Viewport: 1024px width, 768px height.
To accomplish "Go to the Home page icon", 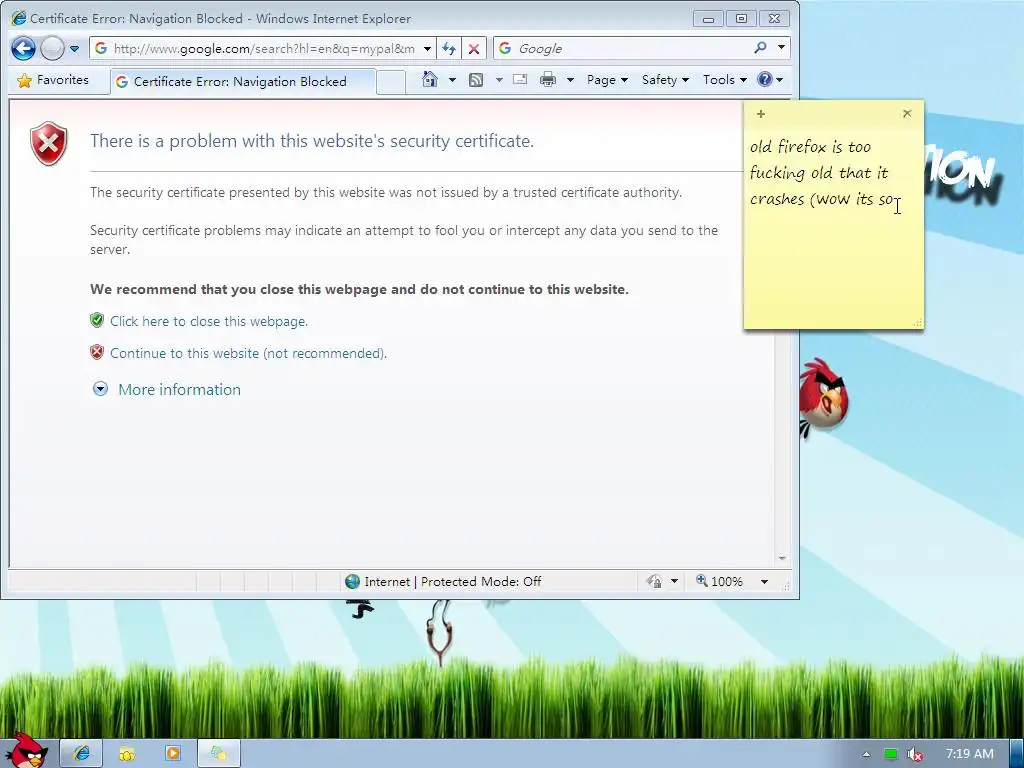I will click(x=430, y=80).
